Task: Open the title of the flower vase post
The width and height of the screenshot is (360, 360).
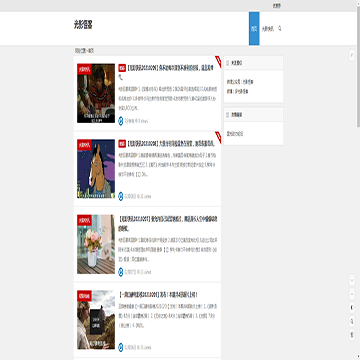Action: coord(168,224)
